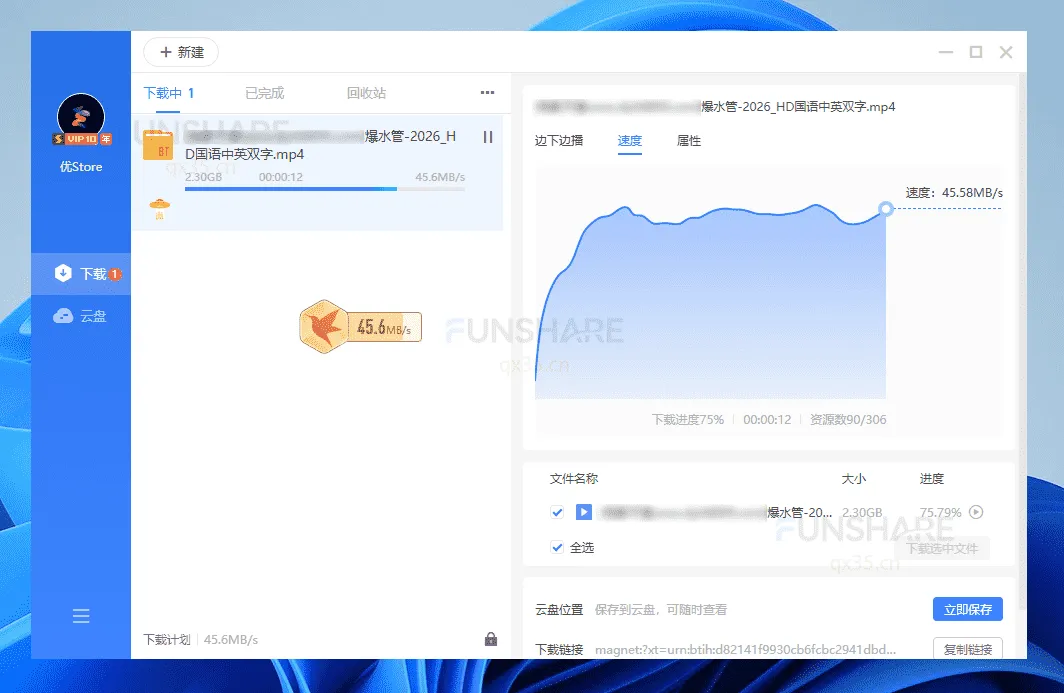Click the 进度 column header
Viewport: 1064px width, 693px height.
[x=932, y=479]
